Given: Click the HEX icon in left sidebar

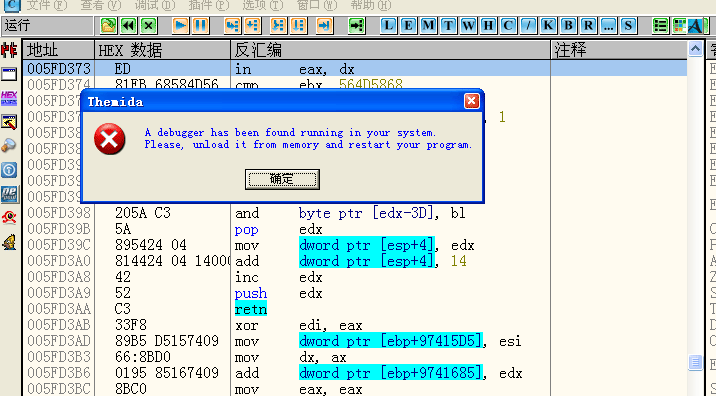Looking at the screenshot, I should (x=9, y=98).
